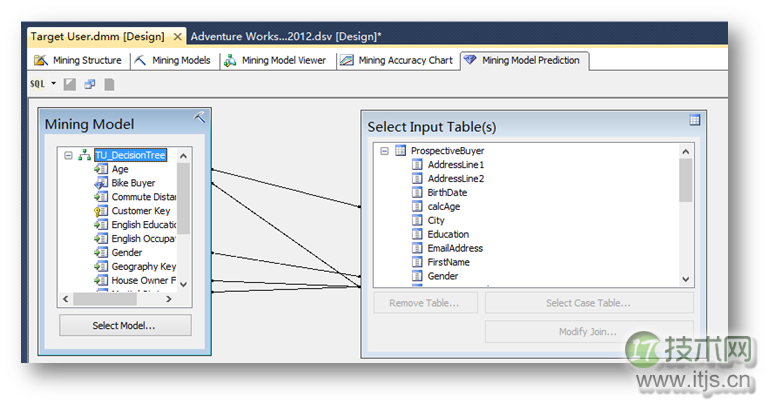Viewport: 770px width, 405px height.
Task: Select the EmailAddress input column
Action: tap(455, 248)
